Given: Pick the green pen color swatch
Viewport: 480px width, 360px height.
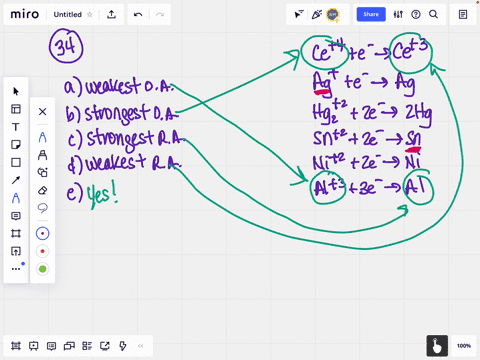Looking at the screenshot, I should click(42, 269).
